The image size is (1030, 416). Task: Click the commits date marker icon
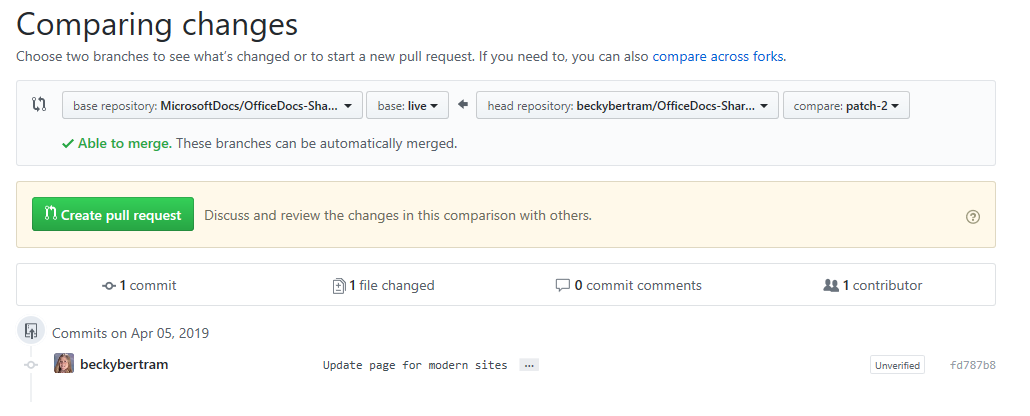pyautogui.click(x=31, y=330)
